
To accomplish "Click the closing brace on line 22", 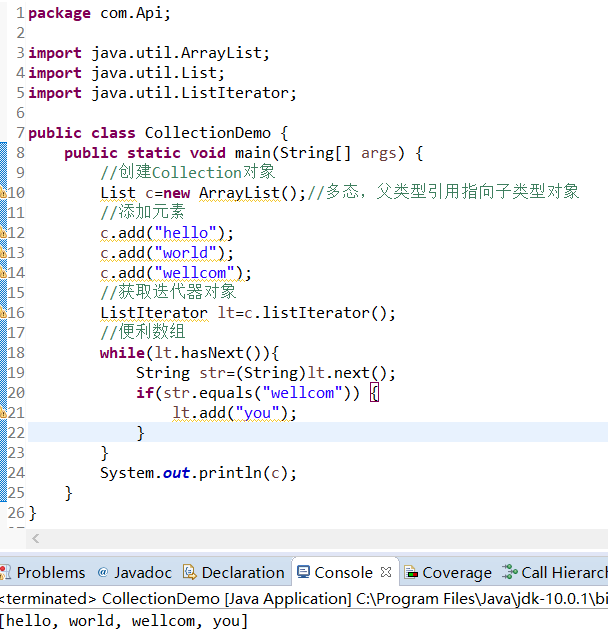I will [x=141, y=433].
